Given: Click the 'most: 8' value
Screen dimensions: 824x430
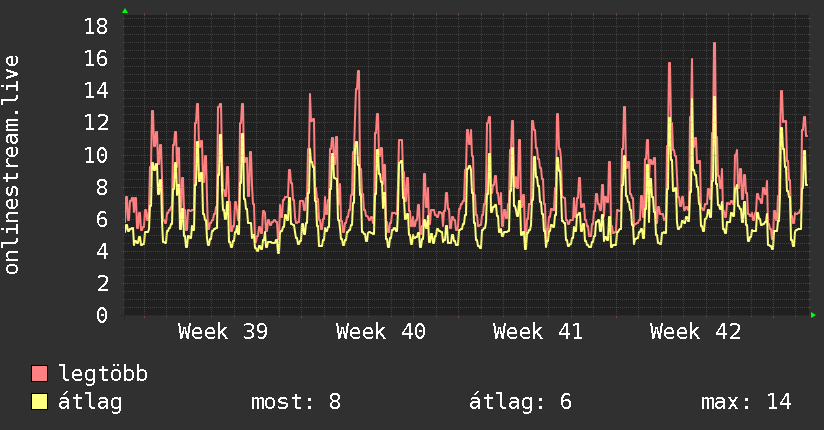Looking at the screenshot, I should pos(296,402).
